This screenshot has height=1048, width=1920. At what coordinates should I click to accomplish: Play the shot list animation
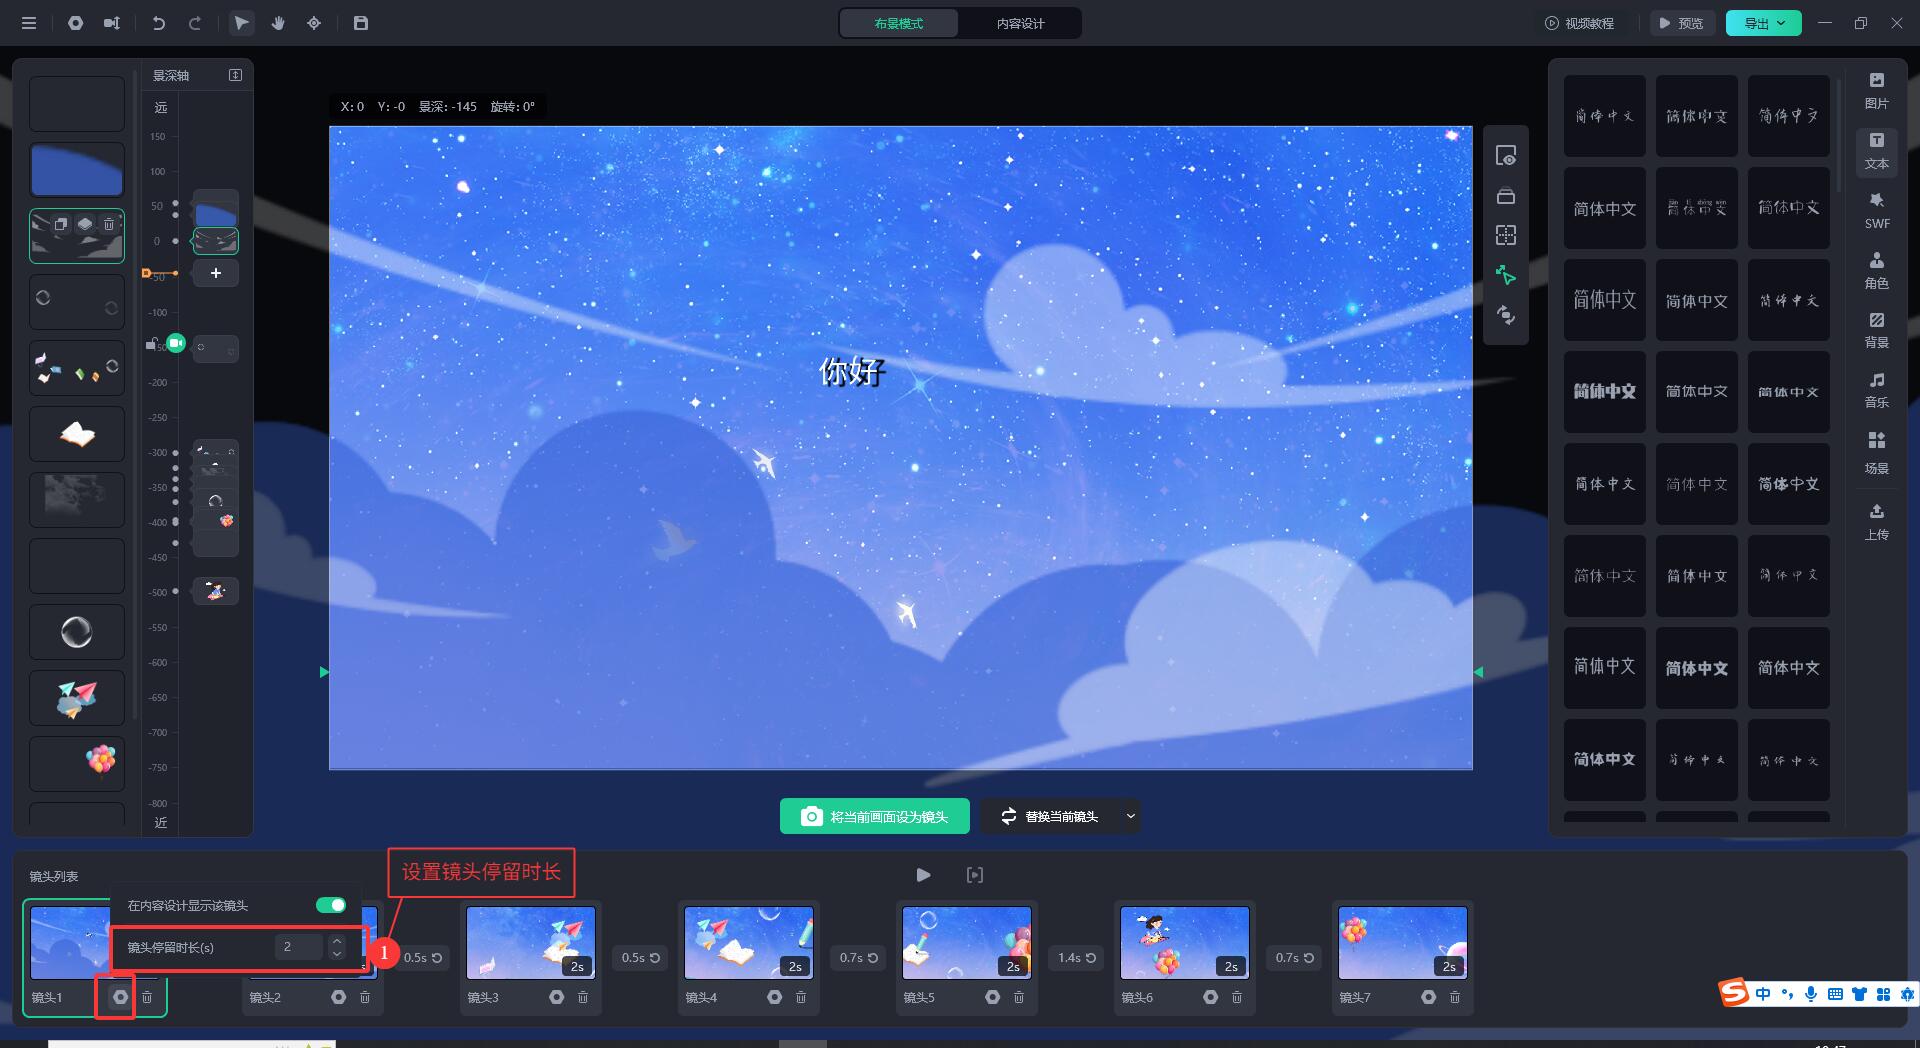pos(923,875)
